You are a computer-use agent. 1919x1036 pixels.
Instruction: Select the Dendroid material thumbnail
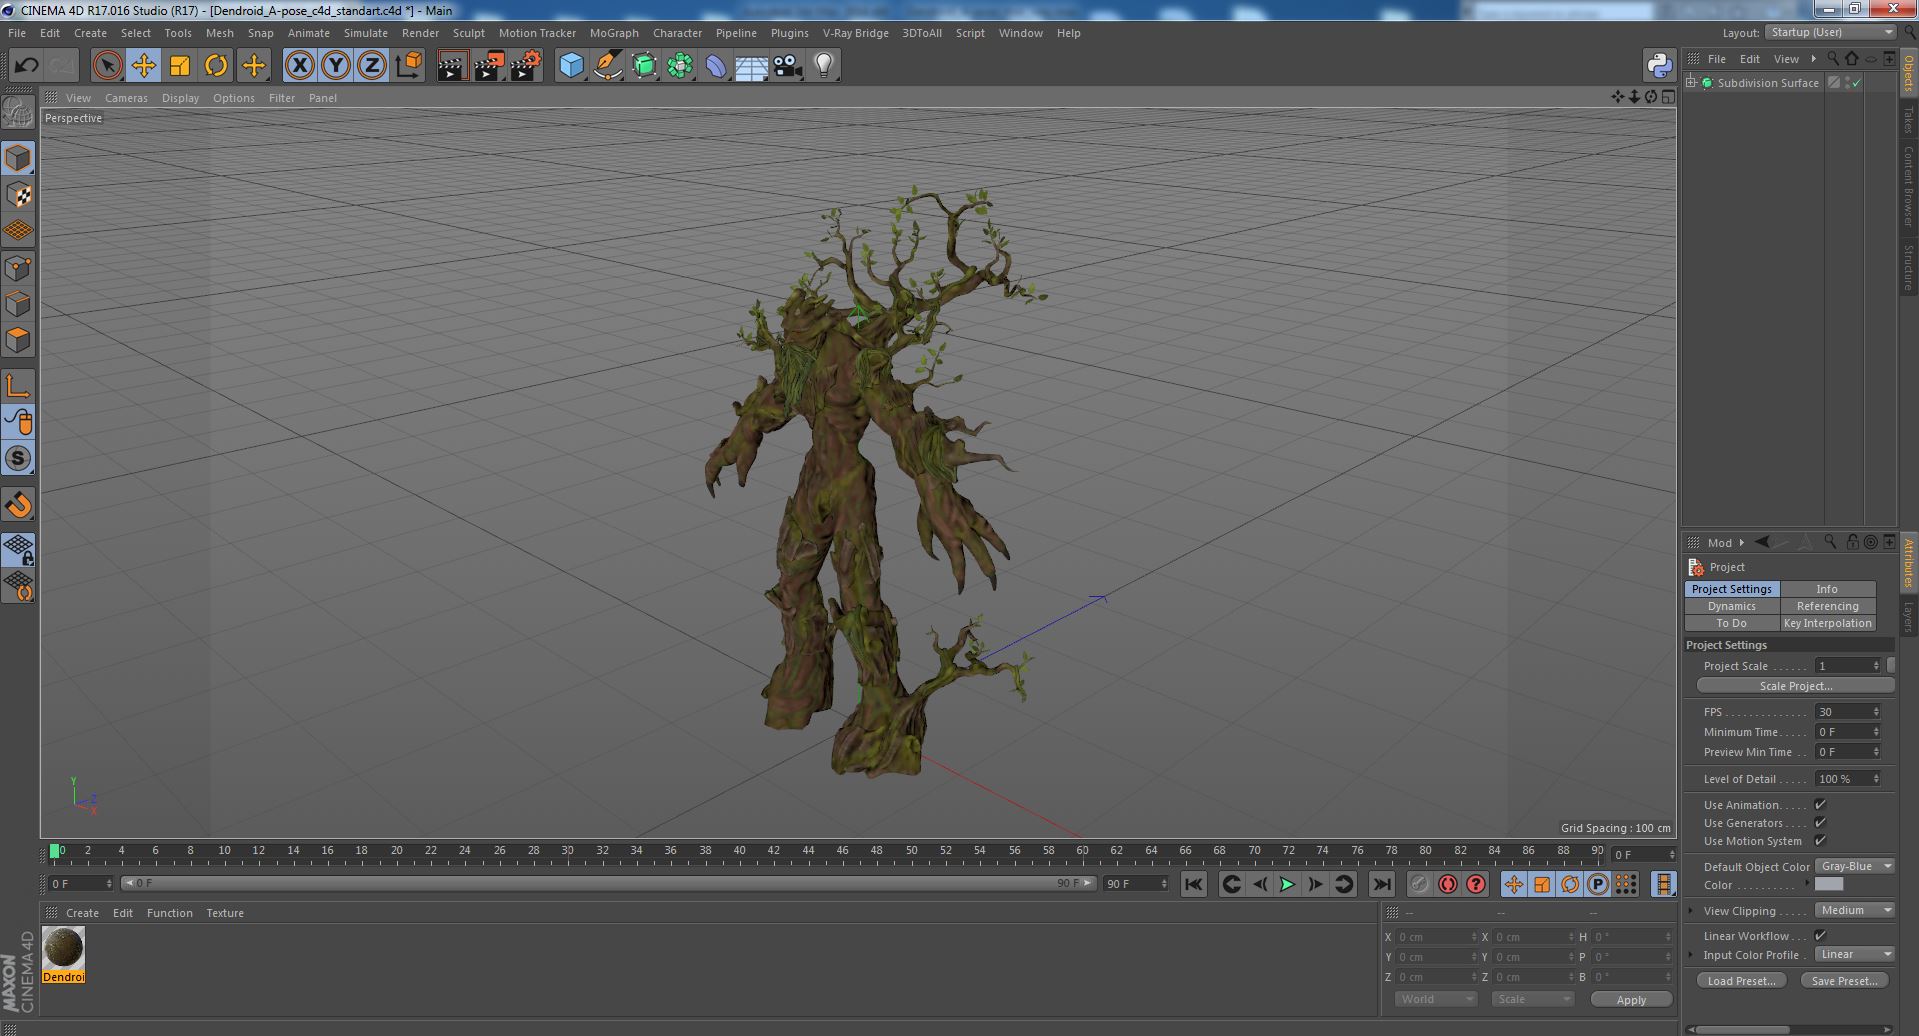tap(63, 948)
